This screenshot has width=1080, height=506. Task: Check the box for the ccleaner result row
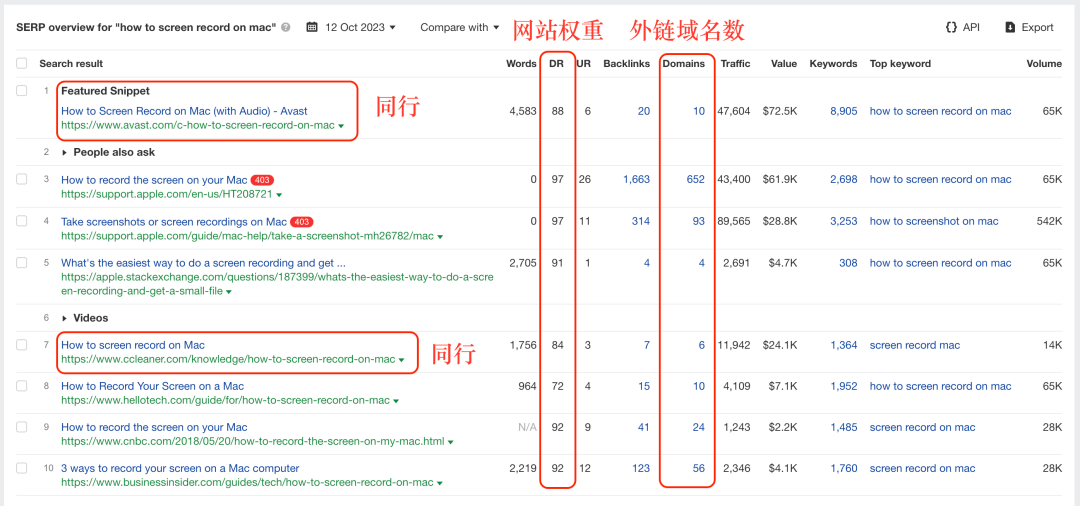[22, 345]
